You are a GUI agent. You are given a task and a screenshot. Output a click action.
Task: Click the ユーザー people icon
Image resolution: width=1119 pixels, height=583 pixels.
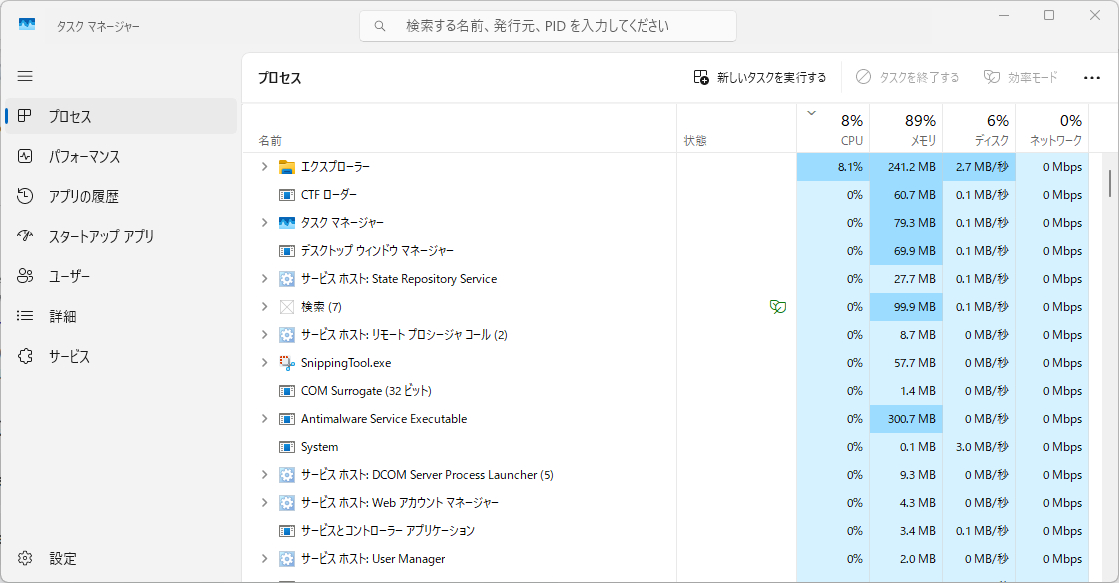[25, 275]
